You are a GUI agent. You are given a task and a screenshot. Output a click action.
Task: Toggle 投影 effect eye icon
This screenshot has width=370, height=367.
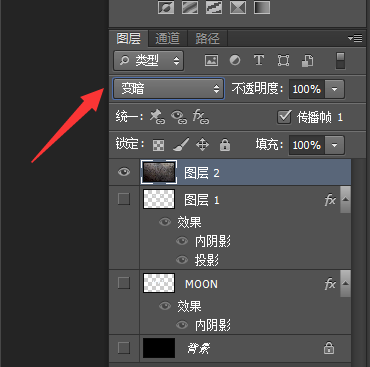(182, 259)
